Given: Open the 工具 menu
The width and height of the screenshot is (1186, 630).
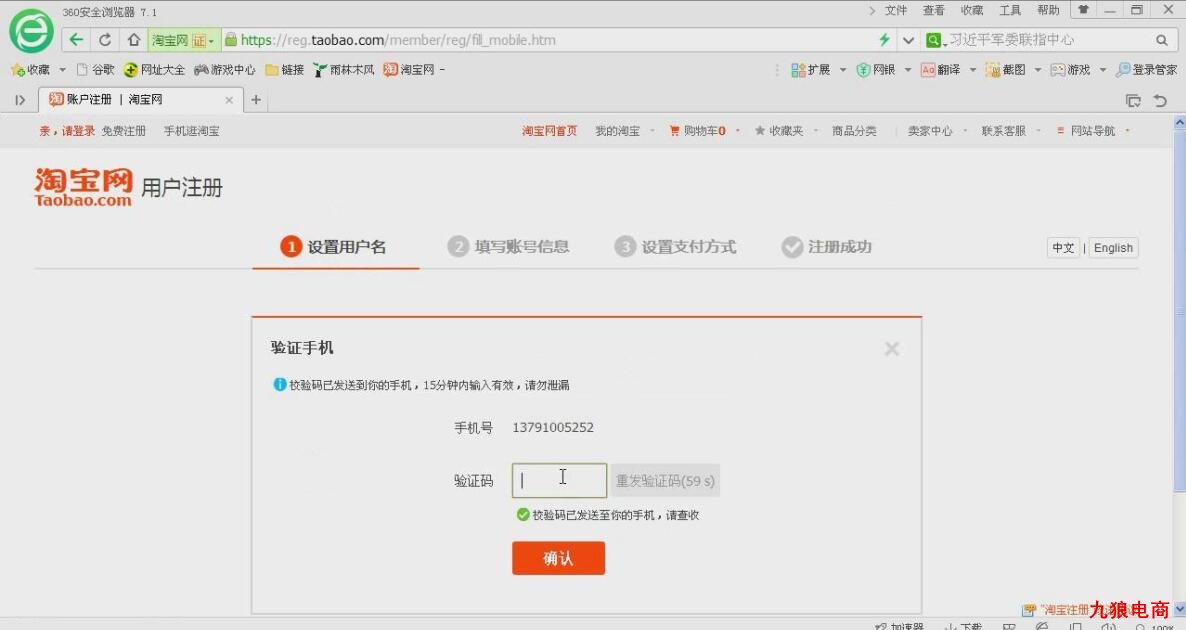Looking at the screenshot, I should (x=1009, y=10).
